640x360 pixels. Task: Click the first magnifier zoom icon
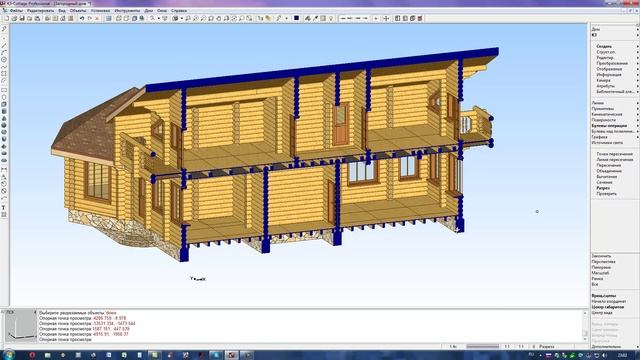tap(188, 18)
